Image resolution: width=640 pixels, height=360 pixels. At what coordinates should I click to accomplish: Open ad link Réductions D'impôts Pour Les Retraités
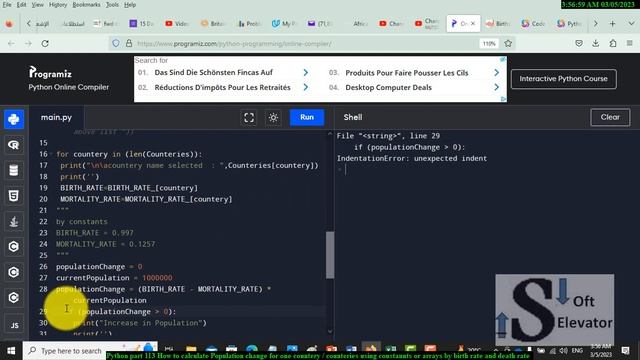click(x=222, y=87)
